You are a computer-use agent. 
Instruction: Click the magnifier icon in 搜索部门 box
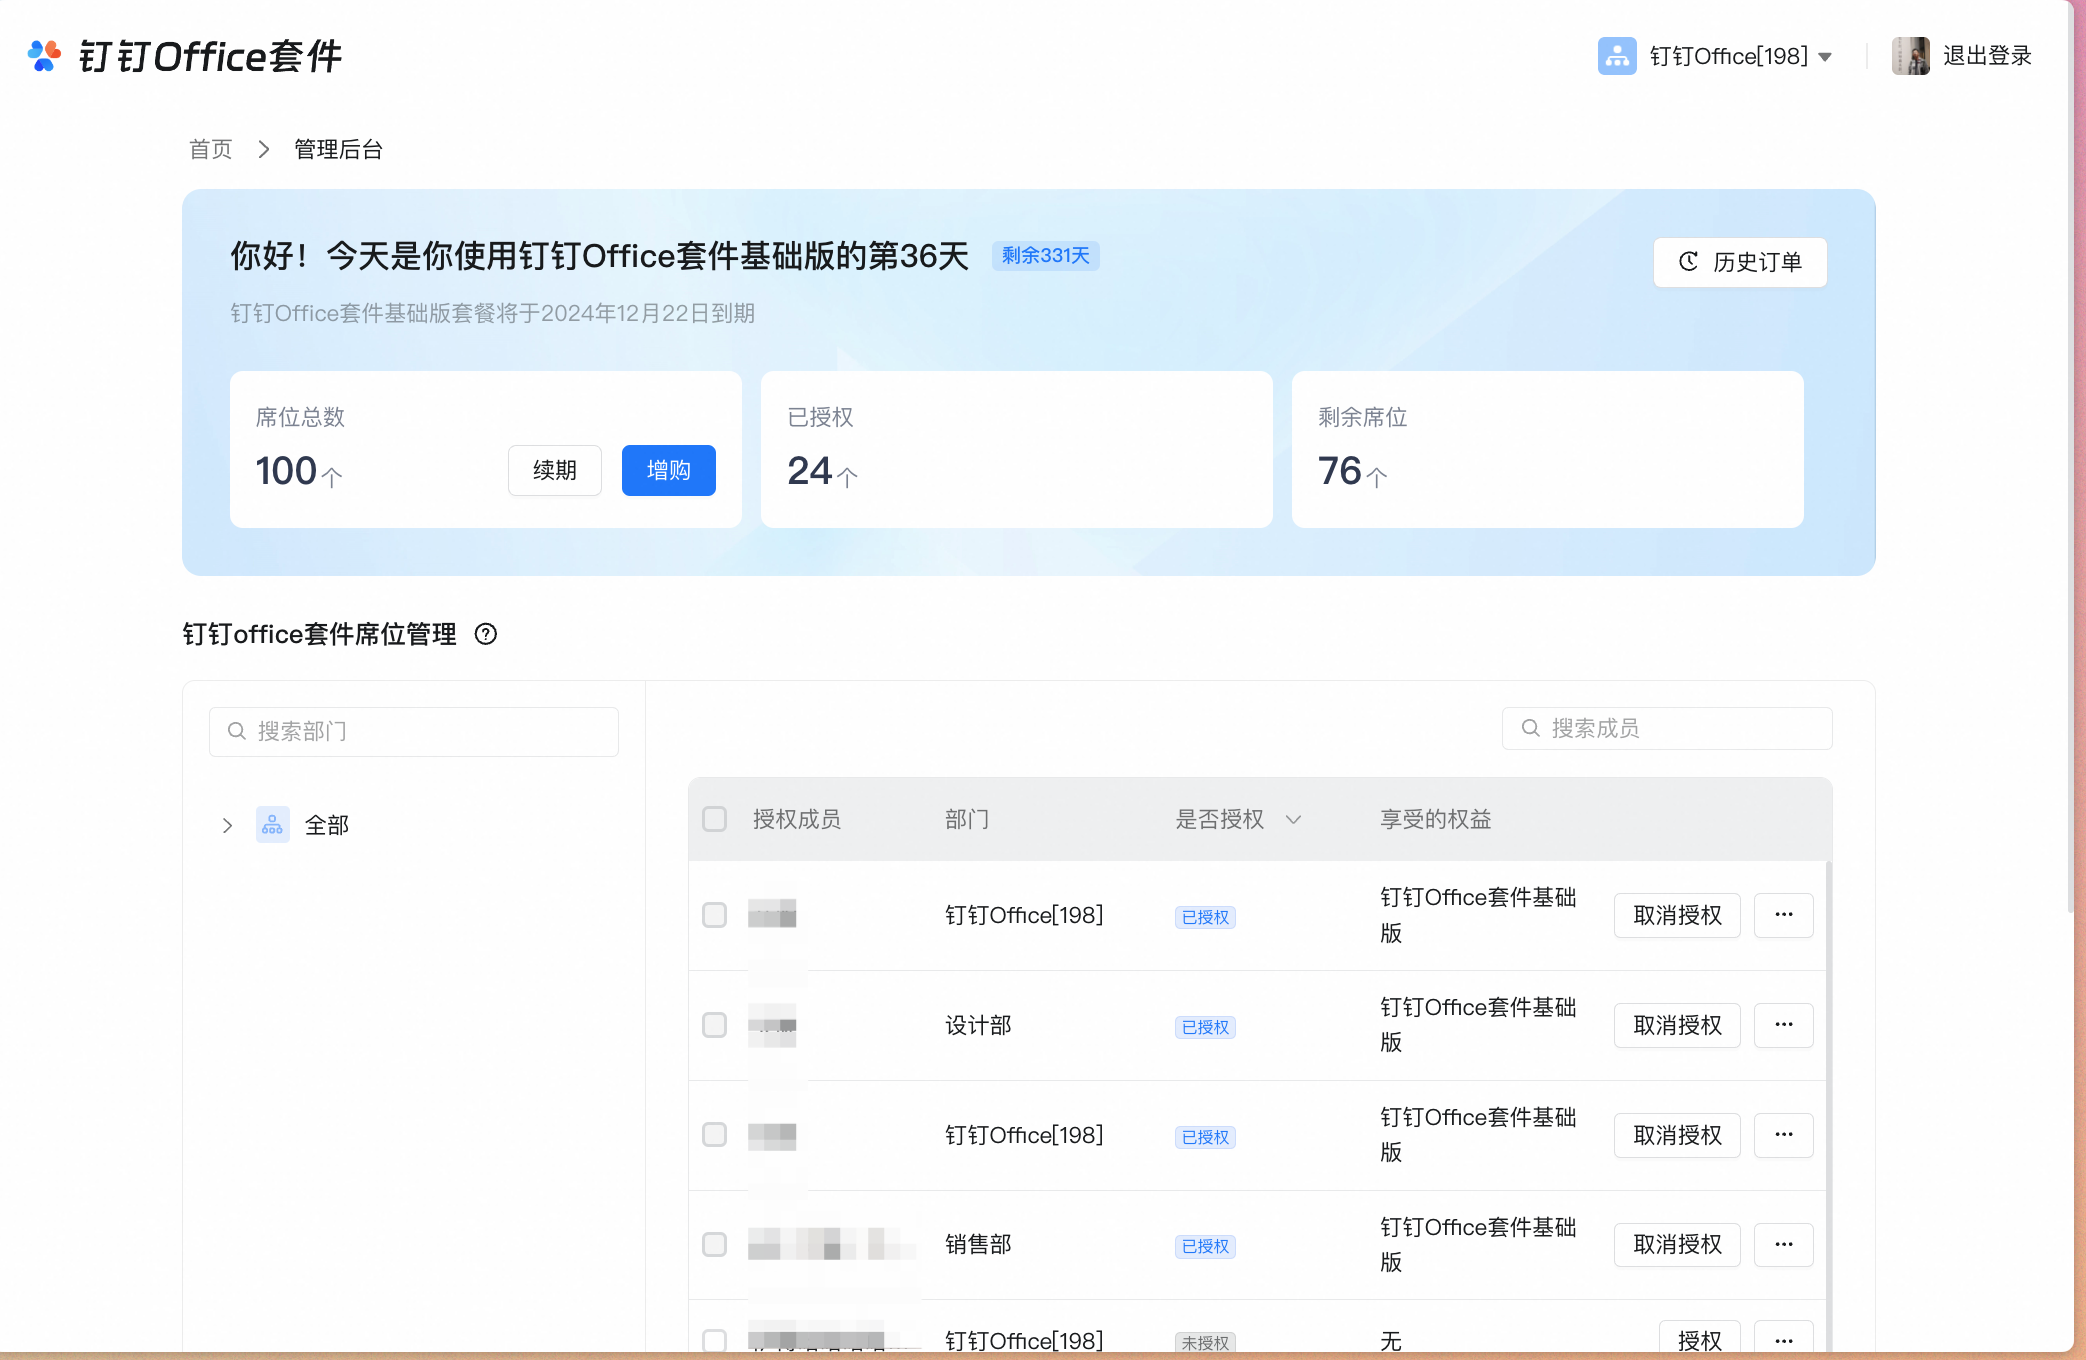236,731
